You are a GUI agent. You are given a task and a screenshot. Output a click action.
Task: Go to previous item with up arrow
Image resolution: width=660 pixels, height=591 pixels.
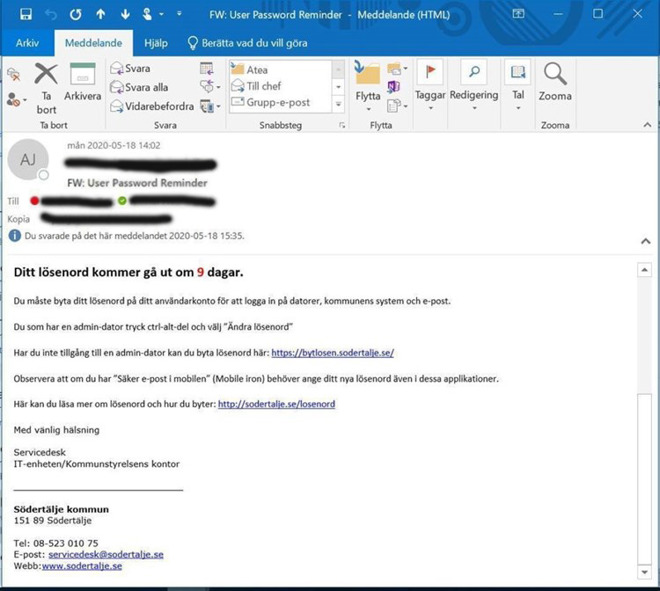tap(100, 14)
